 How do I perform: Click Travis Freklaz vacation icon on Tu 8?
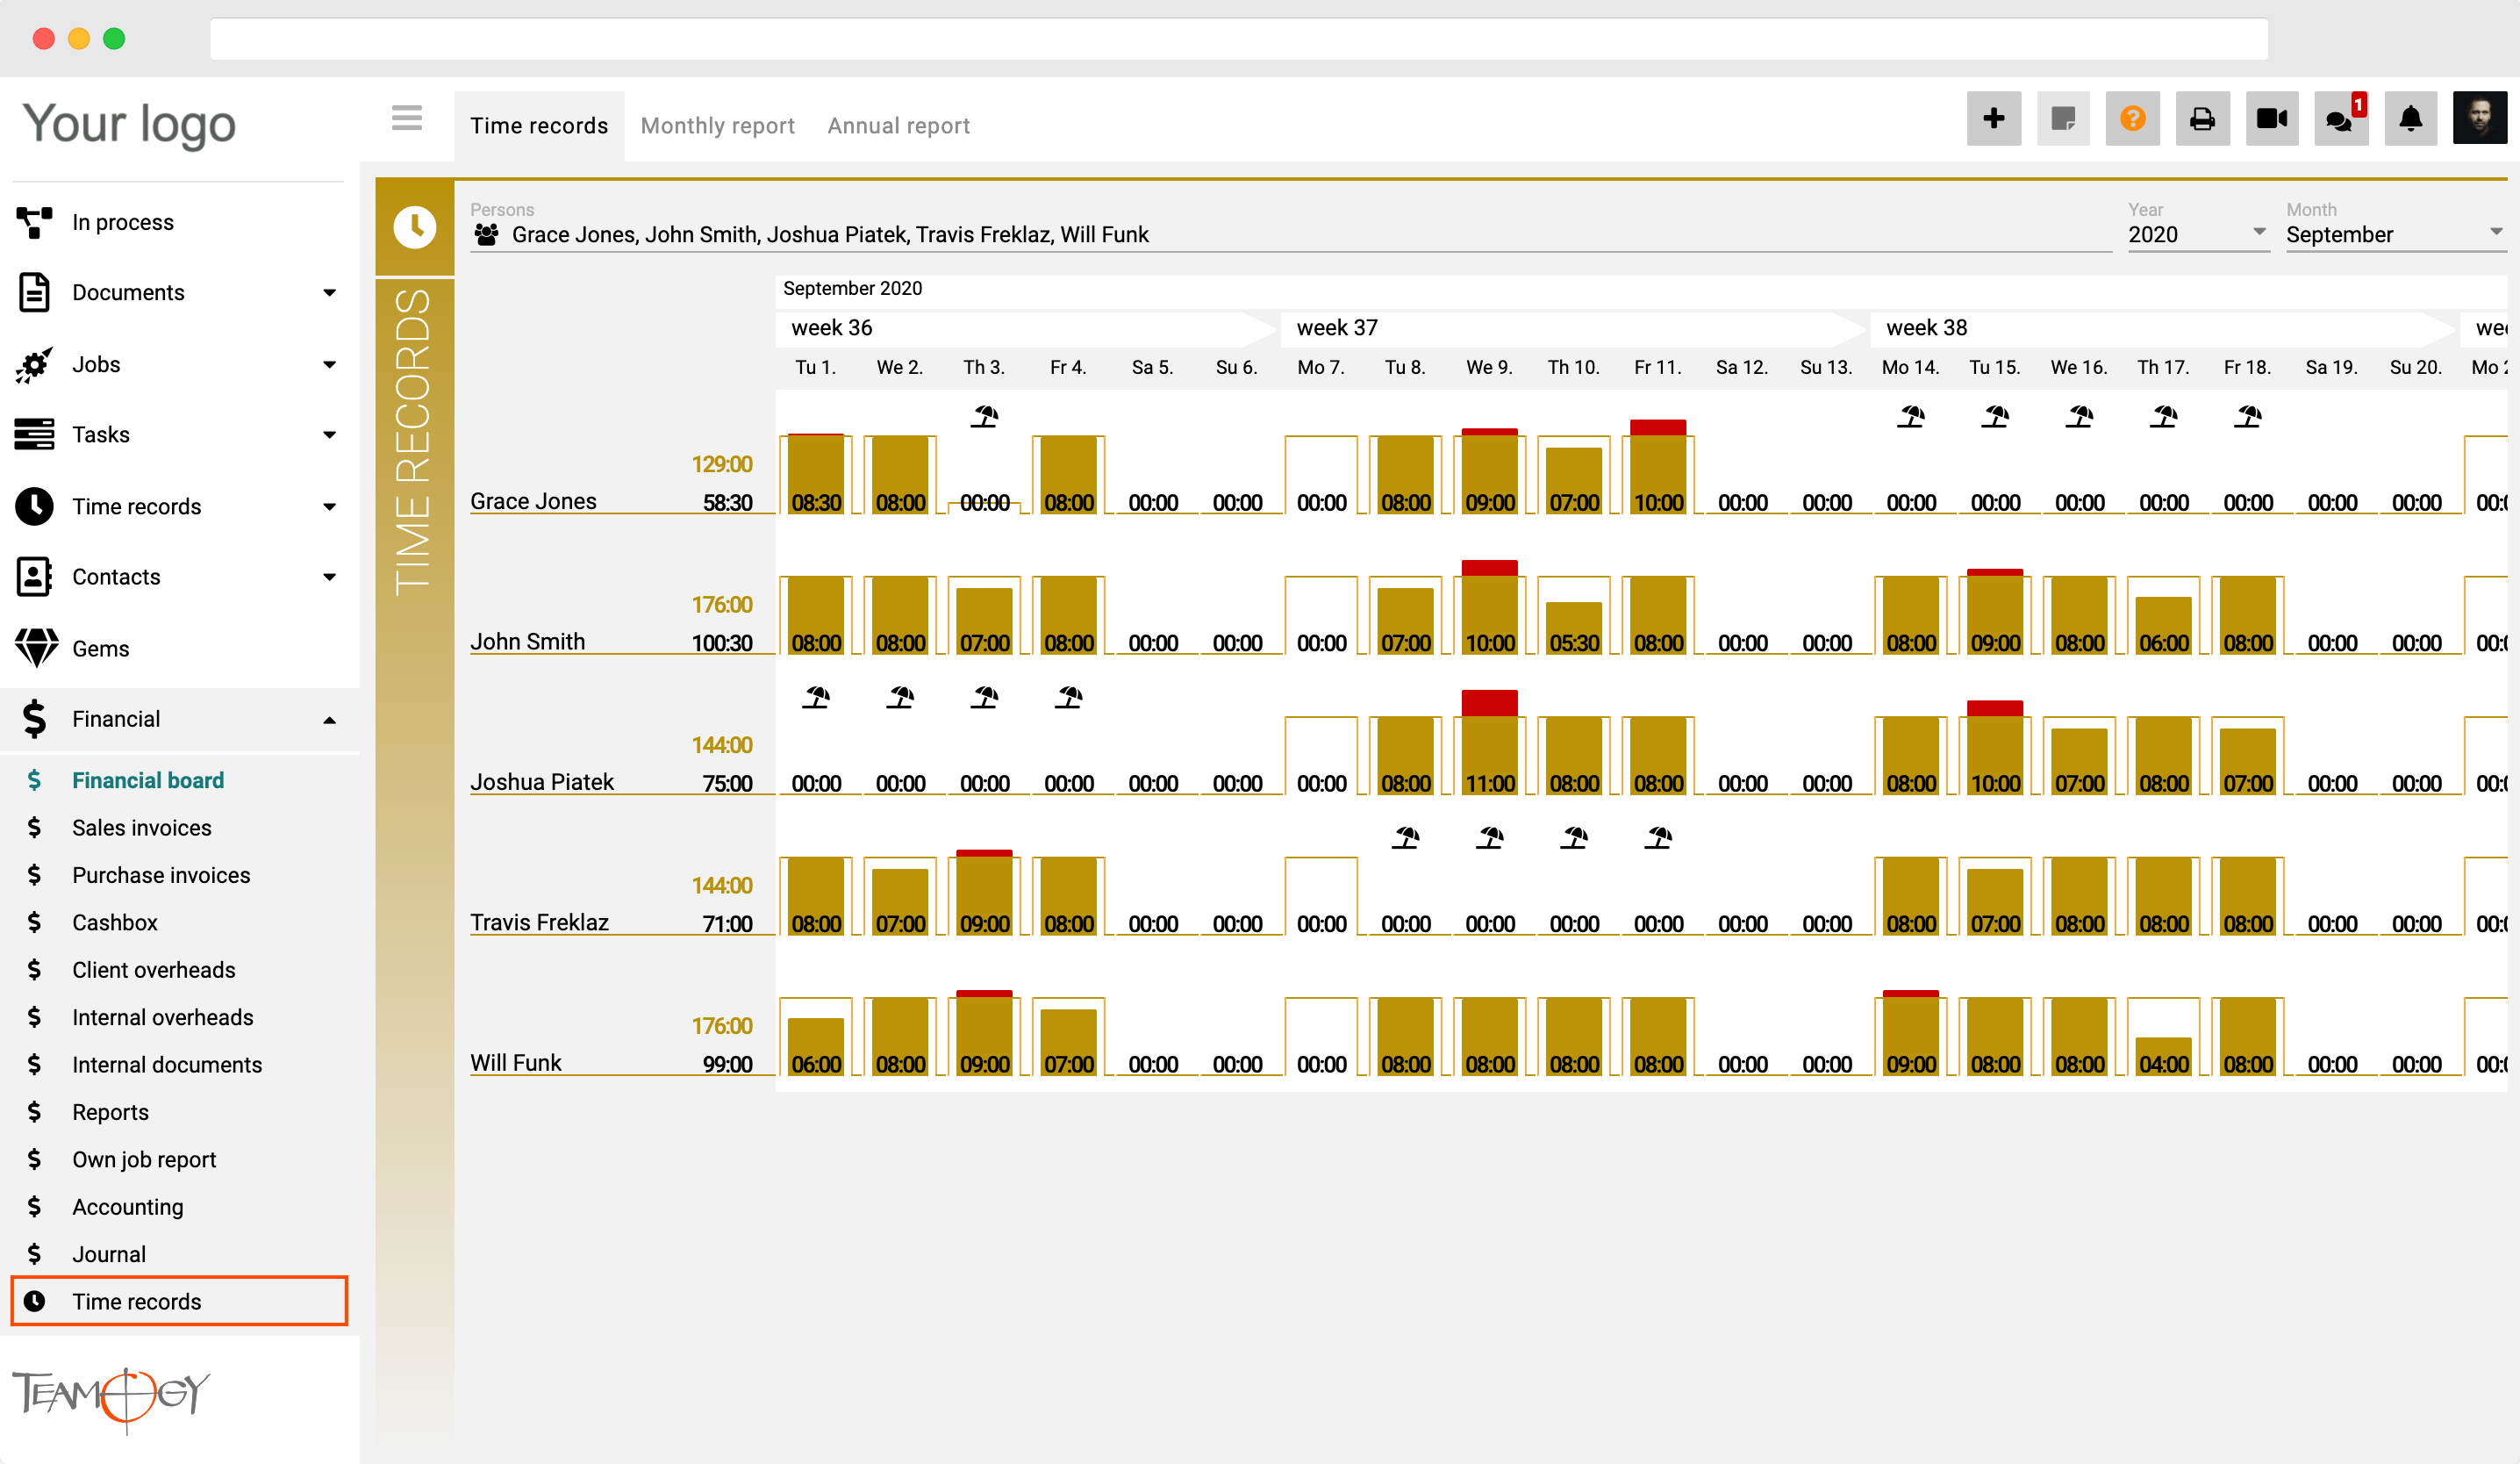pyautogui.click(x=1406, y=837)
